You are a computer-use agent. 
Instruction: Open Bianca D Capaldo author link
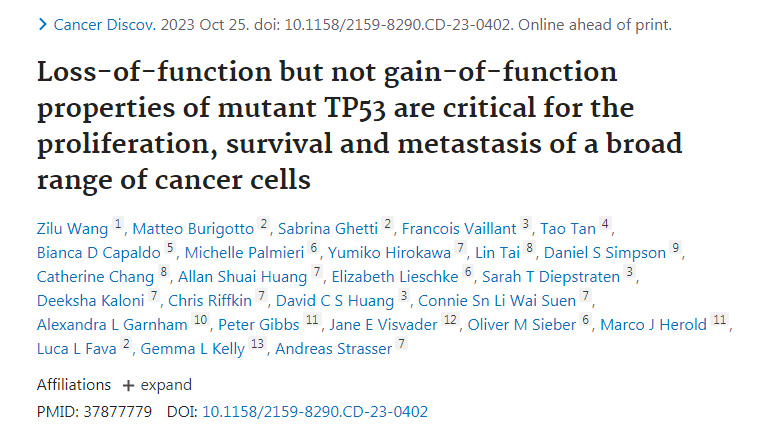click(99, 251)
